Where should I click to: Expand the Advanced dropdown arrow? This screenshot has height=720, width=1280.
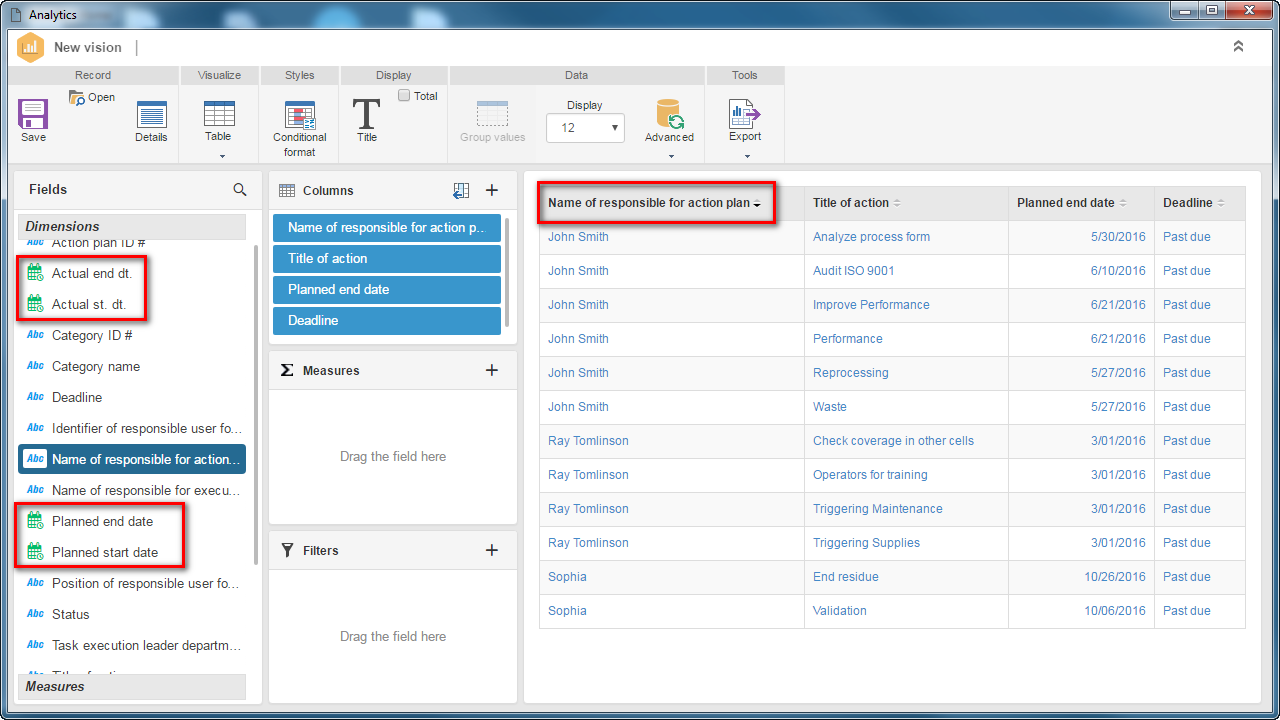(671, 156)
